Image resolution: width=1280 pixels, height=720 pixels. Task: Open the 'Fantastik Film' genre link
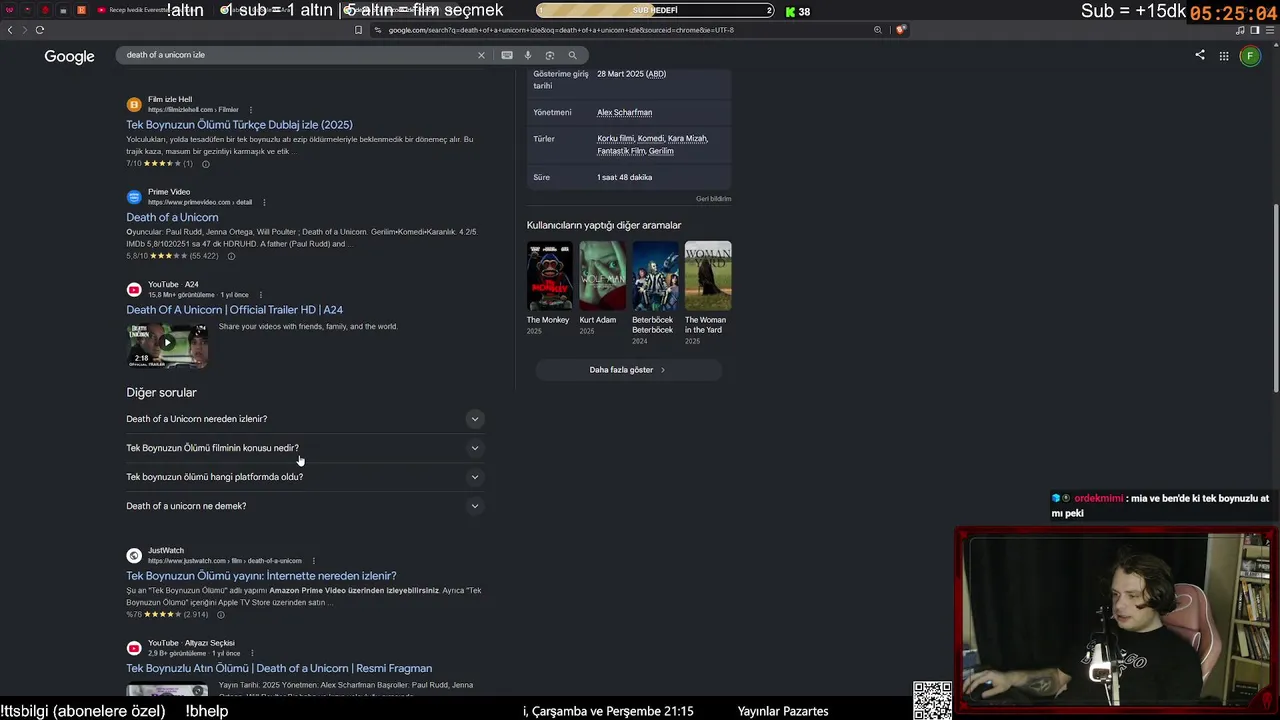coord(621,151)
